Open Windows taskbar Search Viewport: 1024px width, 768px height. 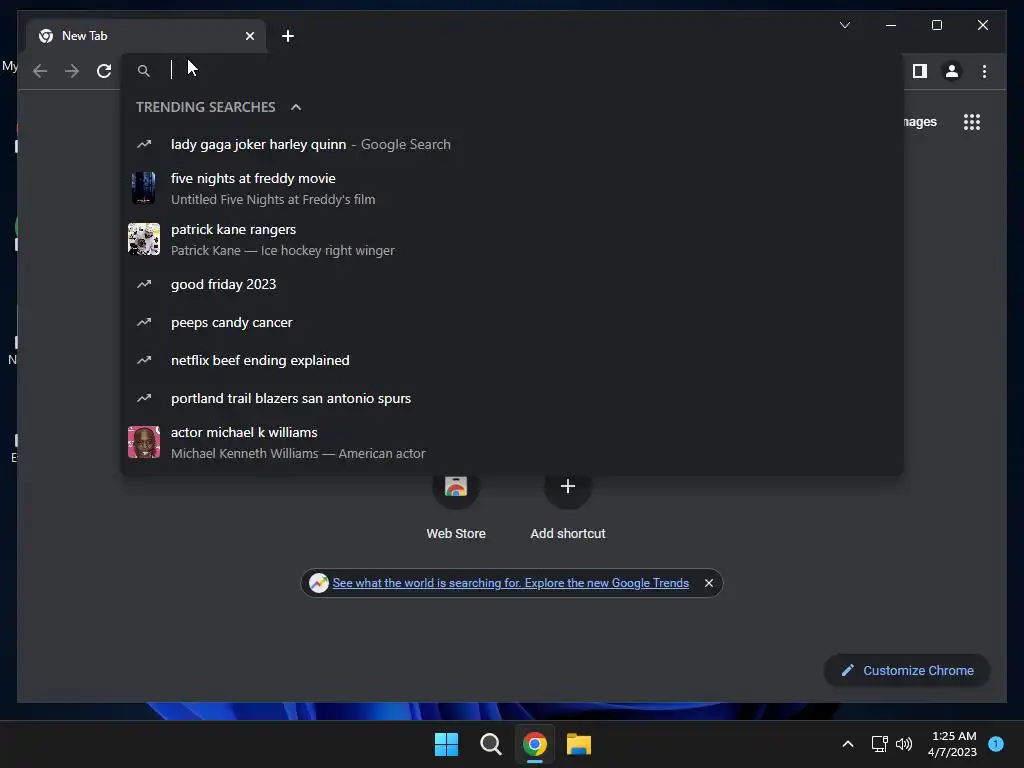pos(490,744)
